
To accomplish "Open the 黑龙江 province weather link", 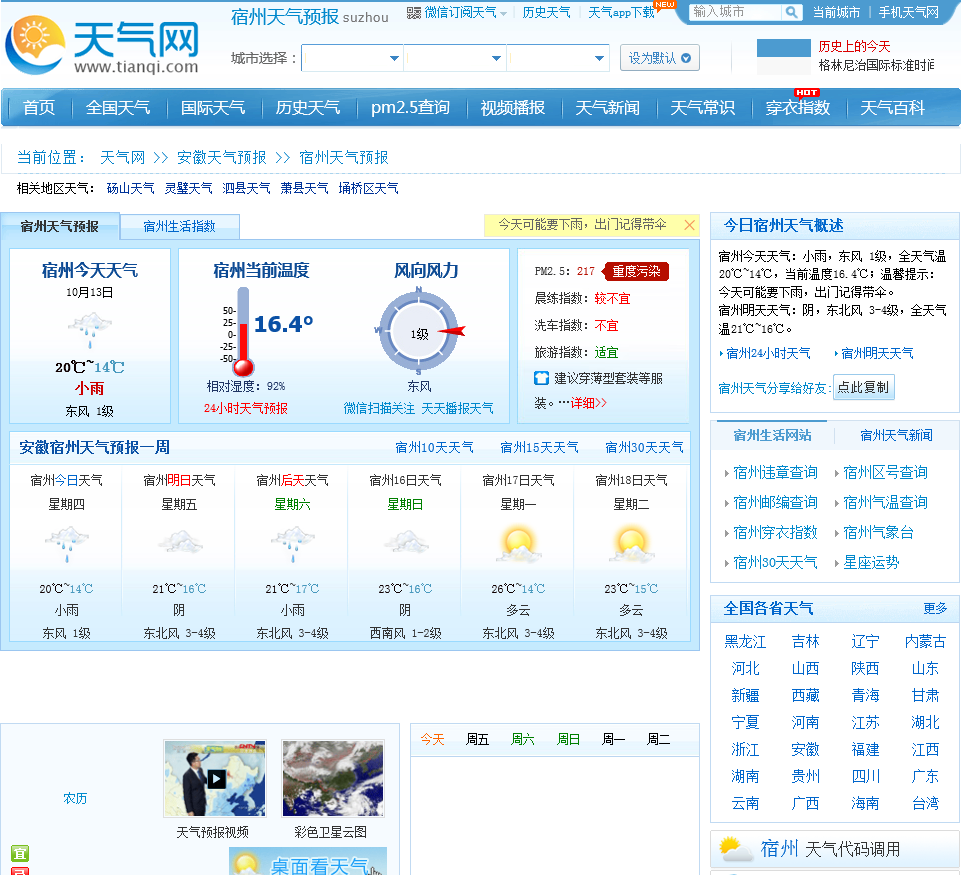I will coord(745,642).
